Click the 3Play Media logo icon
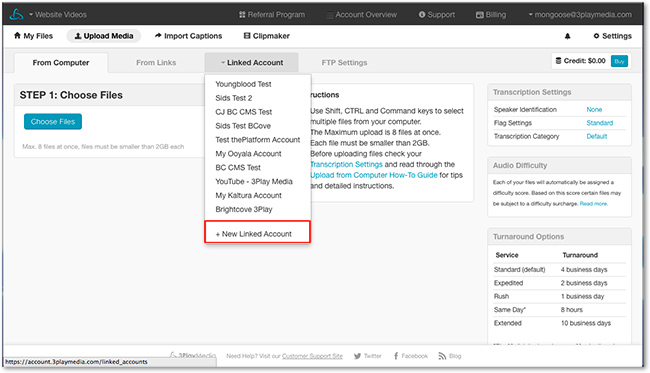Image resolution: width=650 pixels, height=373 pixels. coord(17,15)
